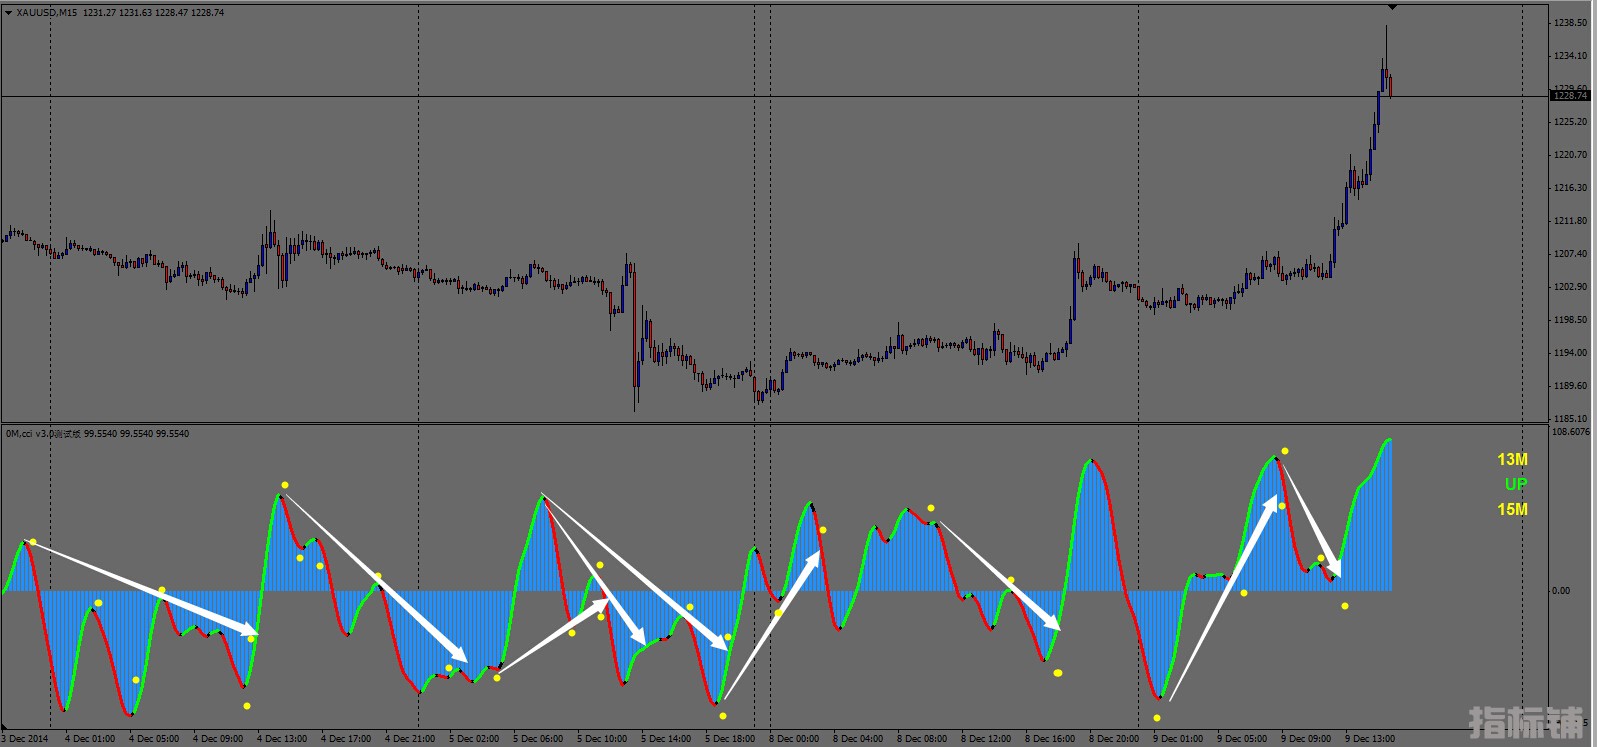Click the yellow dot above the 4 Dec 13:00 peak
This screenshot has height=747, width=1597.
(285, 485)
